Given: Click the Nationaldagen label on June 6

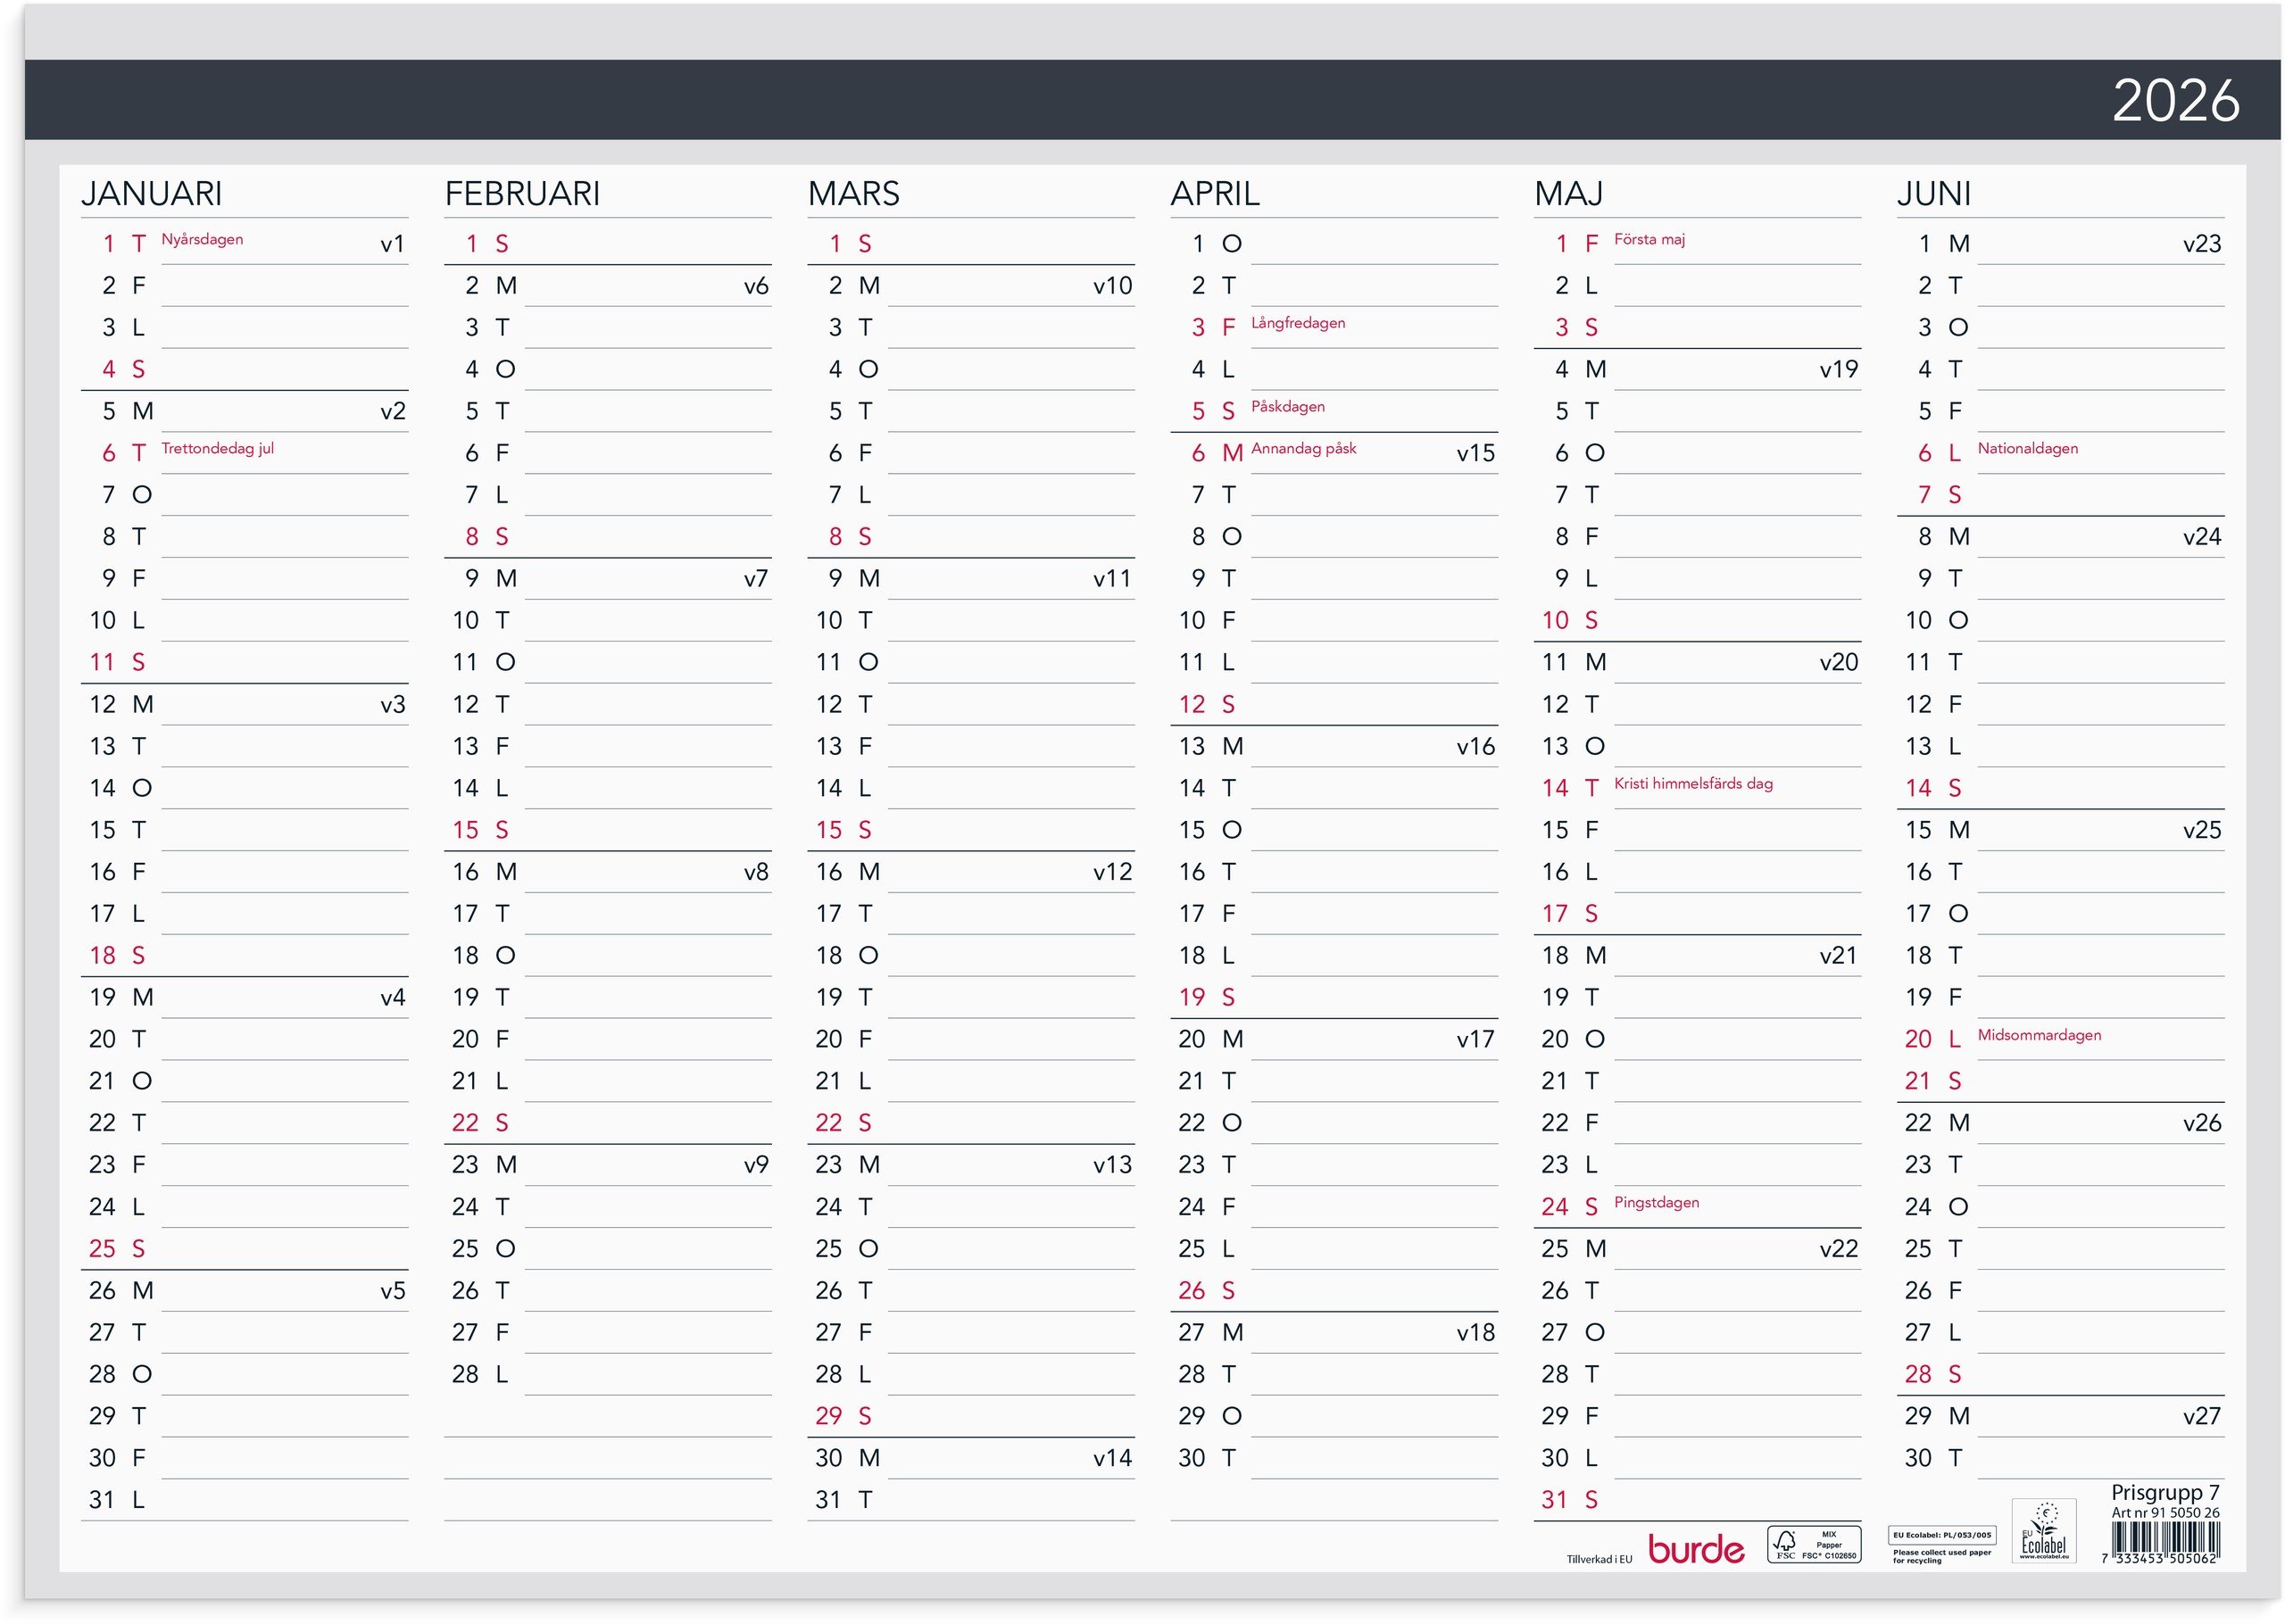Looking at the screenshot, I should coord(2026,448).
